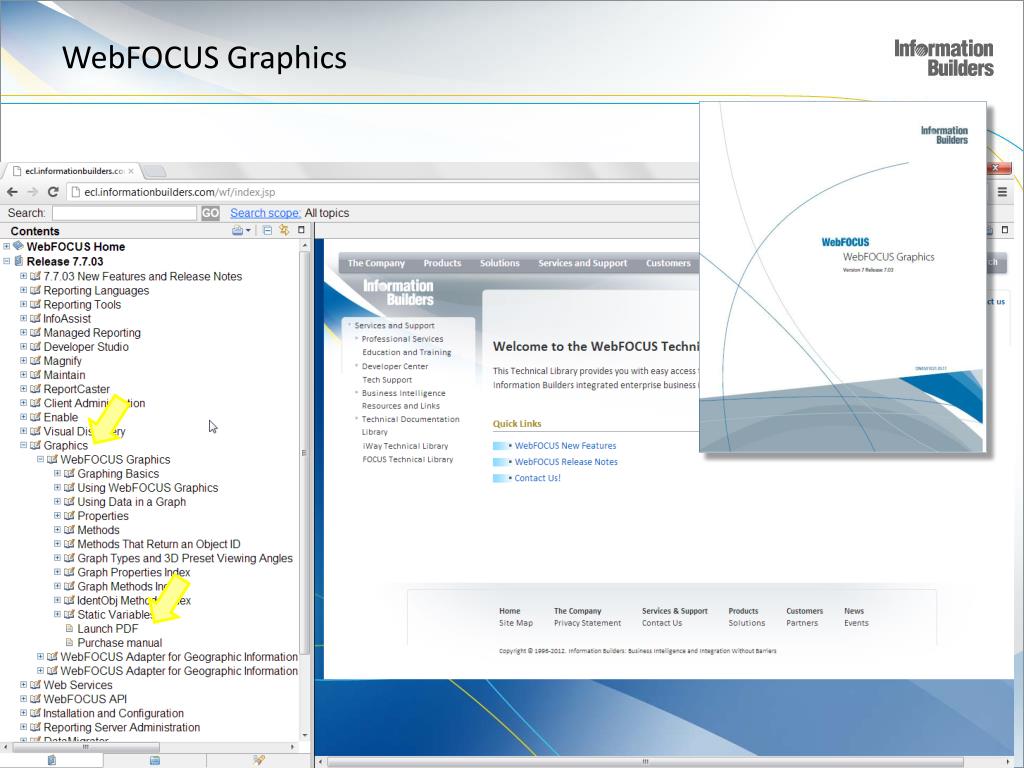The height and width of the screenshot is (768, 1024).
Task: Expand the Developer Studio node
Action: point(24,346)
